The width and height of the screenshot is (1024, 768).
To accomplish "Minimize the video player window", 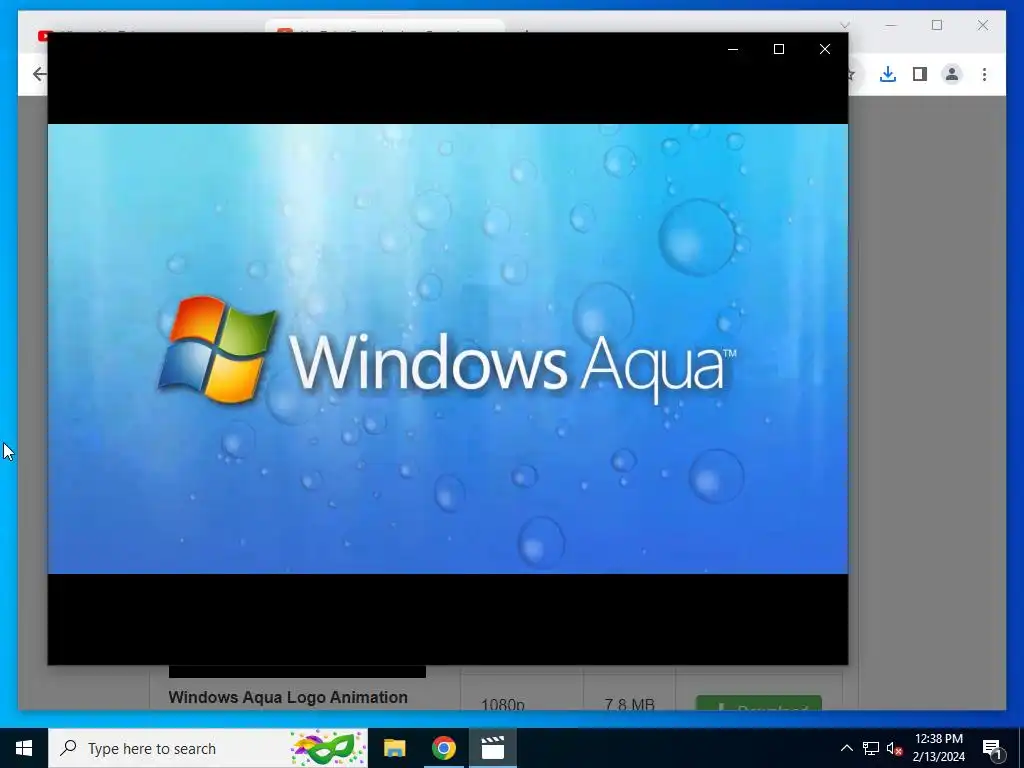I will click(x=733, y=49).
